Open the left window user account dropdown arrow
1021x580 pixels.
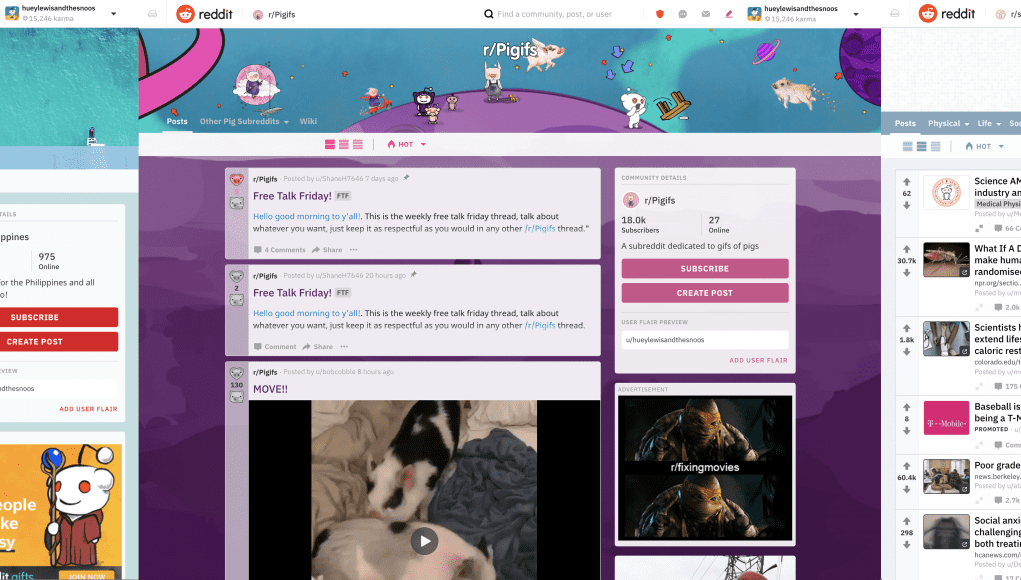coord(113,14)
